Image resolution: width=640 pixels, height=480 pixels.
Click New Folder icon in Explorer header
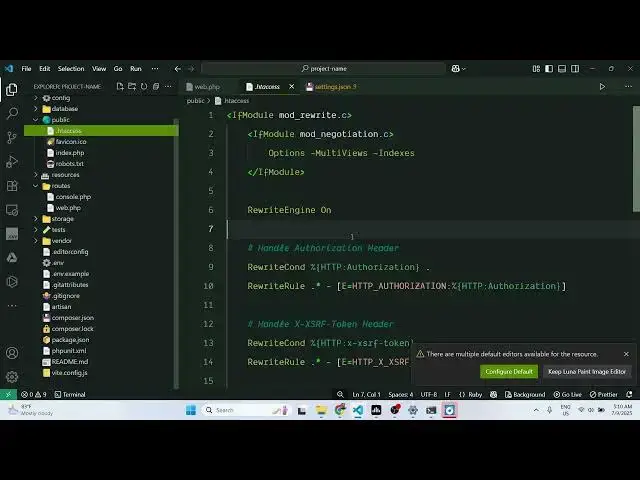132,87
